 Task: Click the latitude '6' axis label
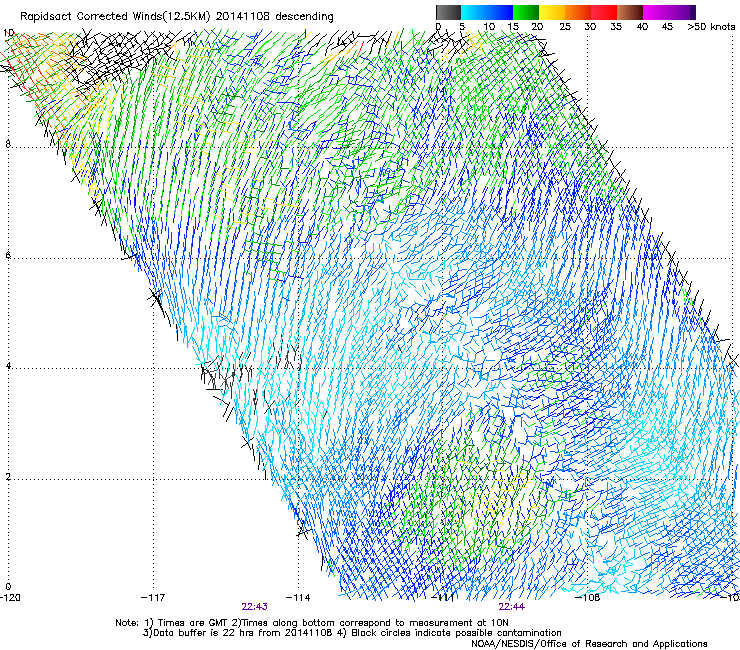point(8,255)
